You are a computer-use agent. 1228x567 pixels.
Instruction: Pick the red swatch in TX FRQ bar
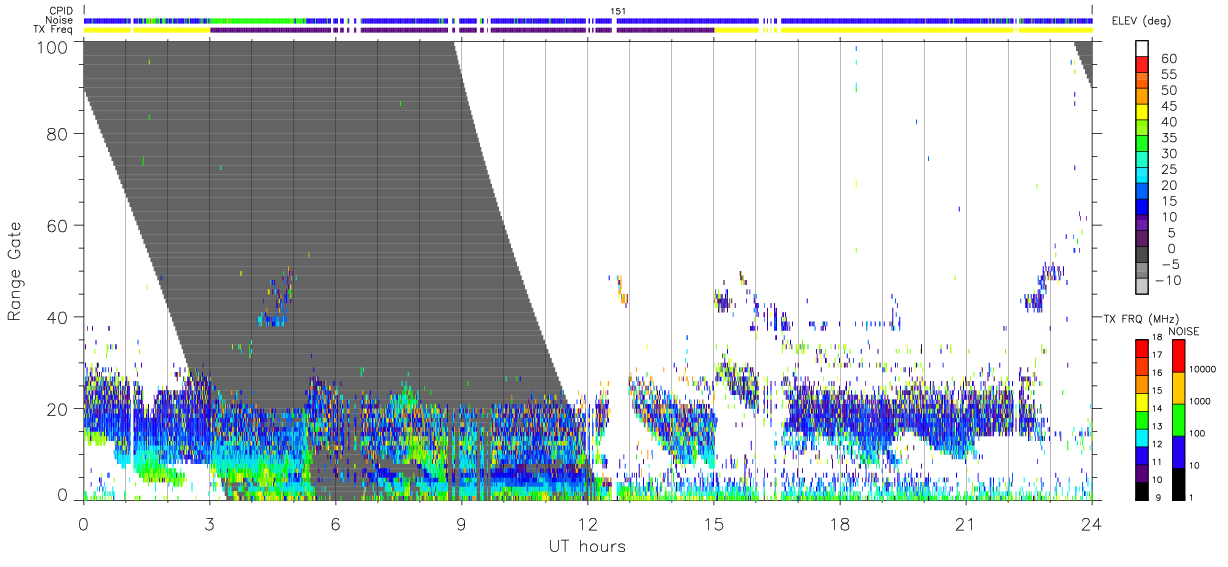[x=1141, y=347]
